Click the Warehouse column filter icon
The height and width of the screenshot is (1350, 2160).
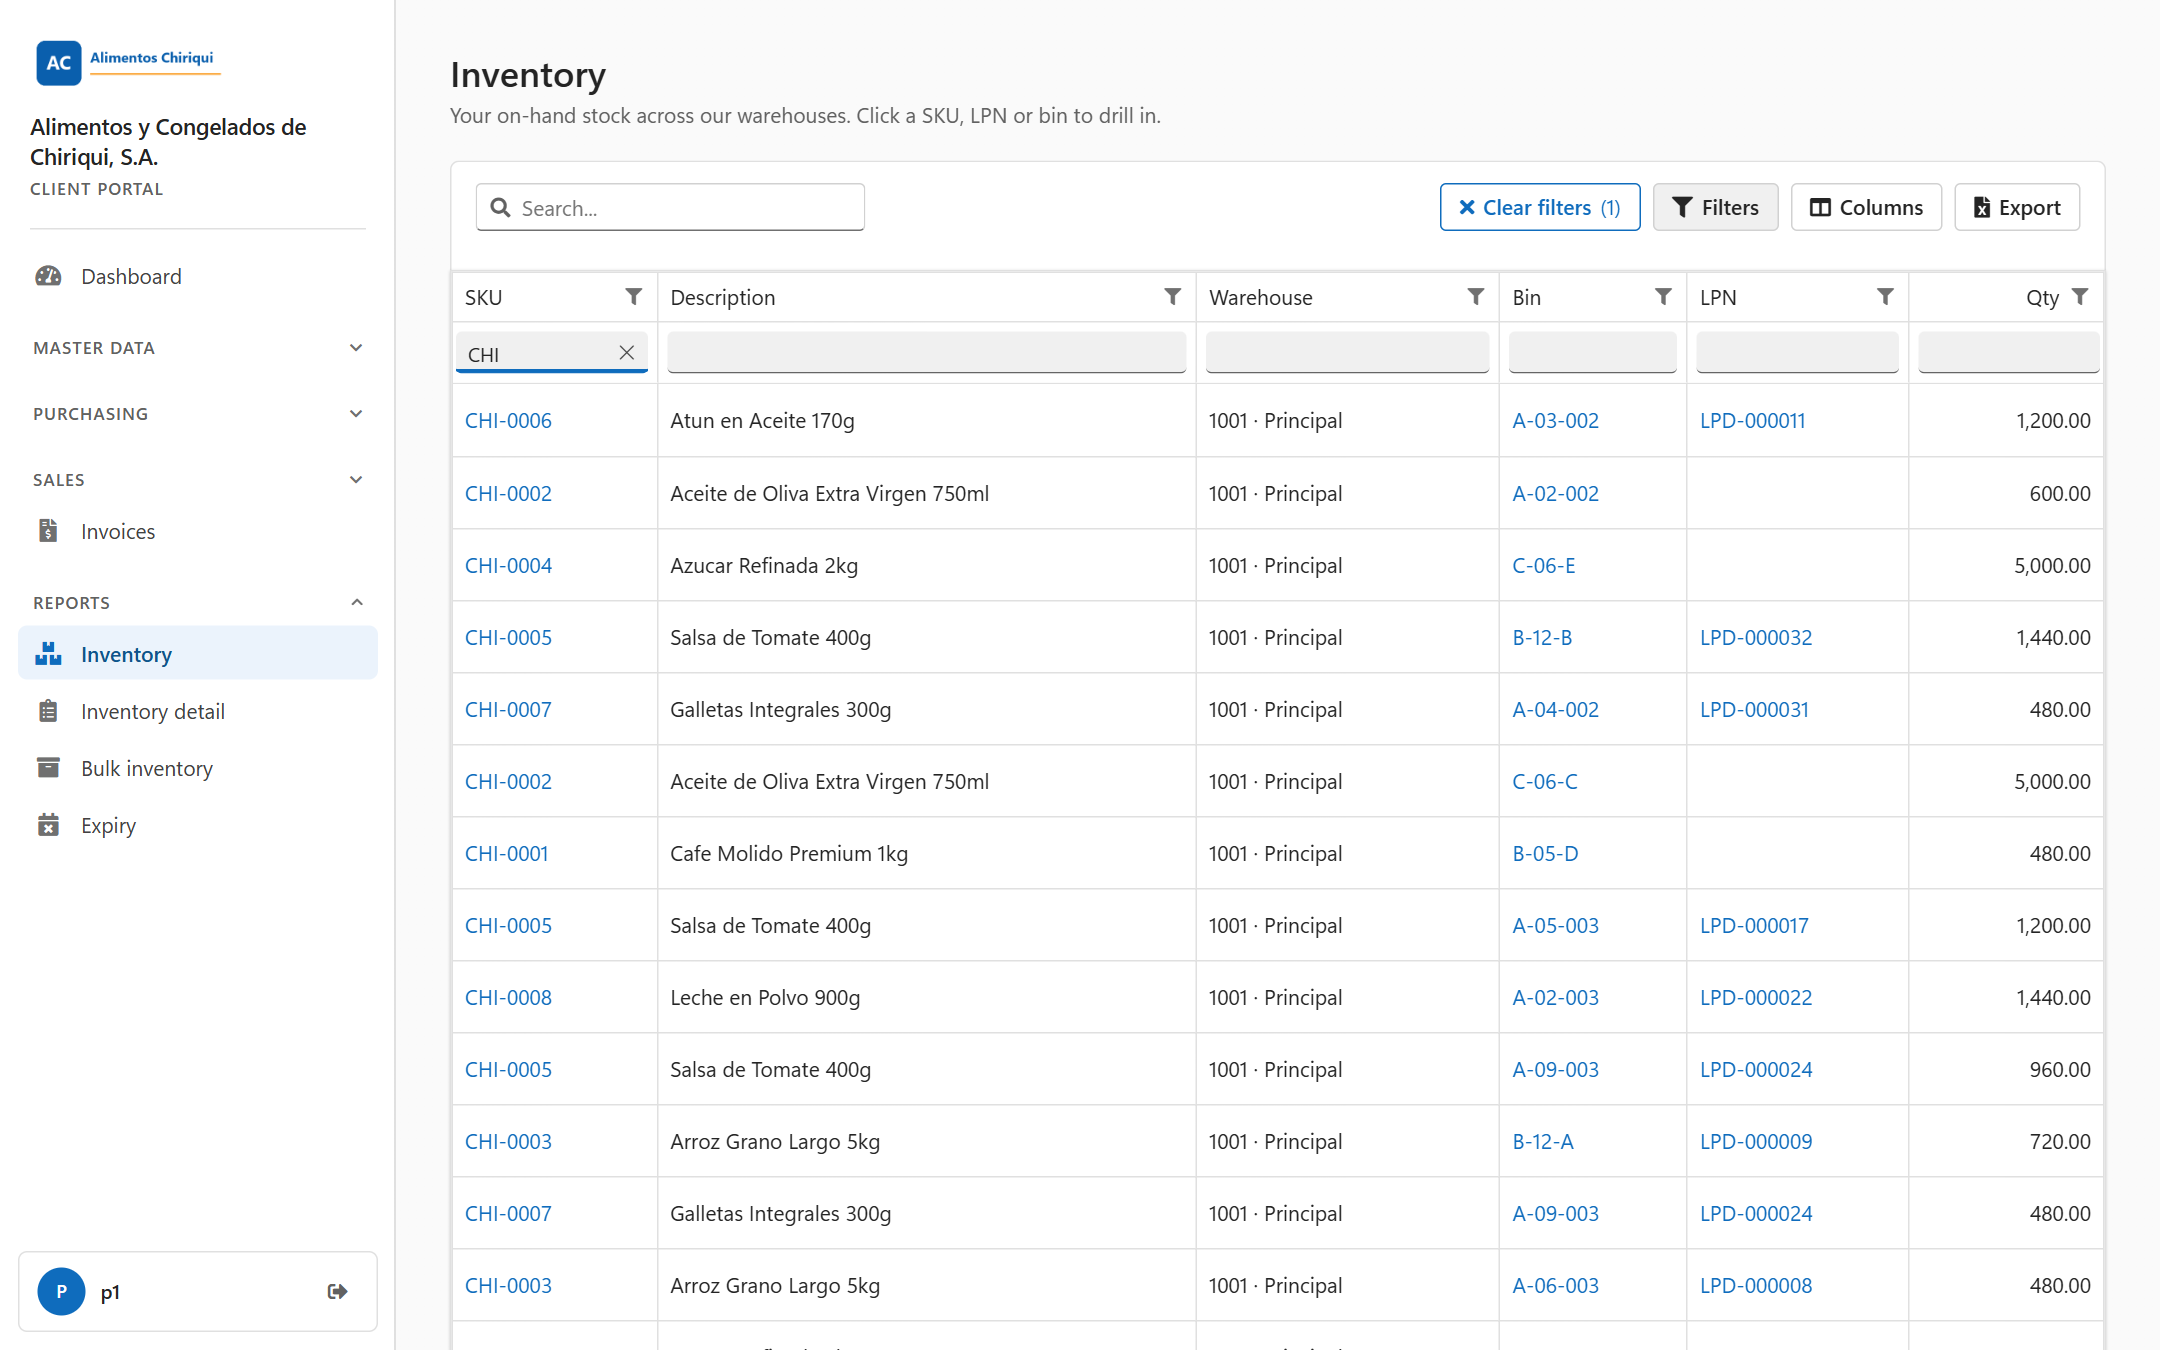click(1476, 297)
